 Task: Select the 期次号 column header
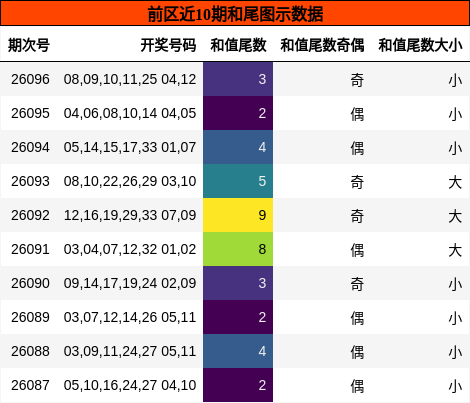pos(29,45)
